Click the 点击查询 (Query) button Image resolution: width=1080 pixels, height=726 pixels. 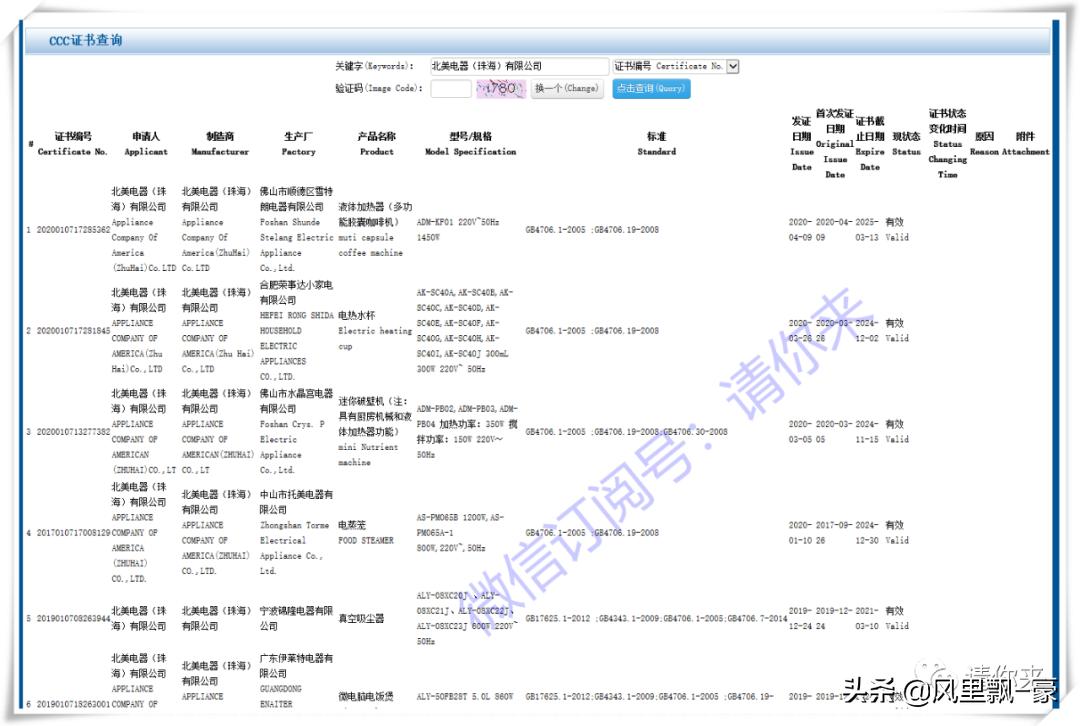pos(651,88)
